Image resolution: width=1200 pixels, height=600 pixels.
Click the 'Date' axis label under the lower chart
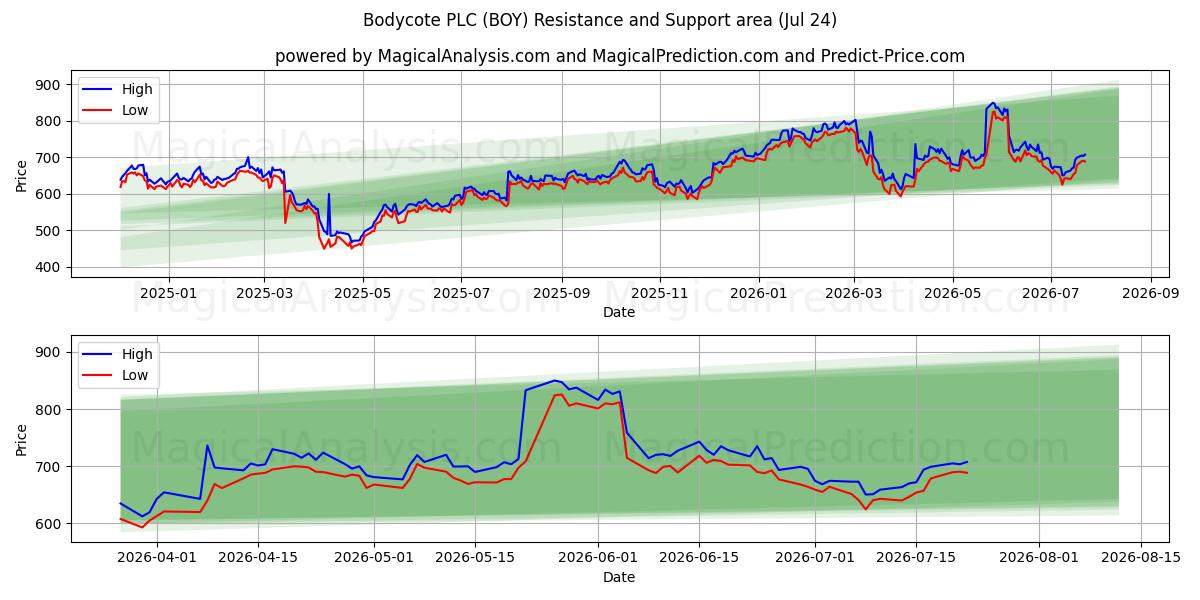[x=618, y=577]
